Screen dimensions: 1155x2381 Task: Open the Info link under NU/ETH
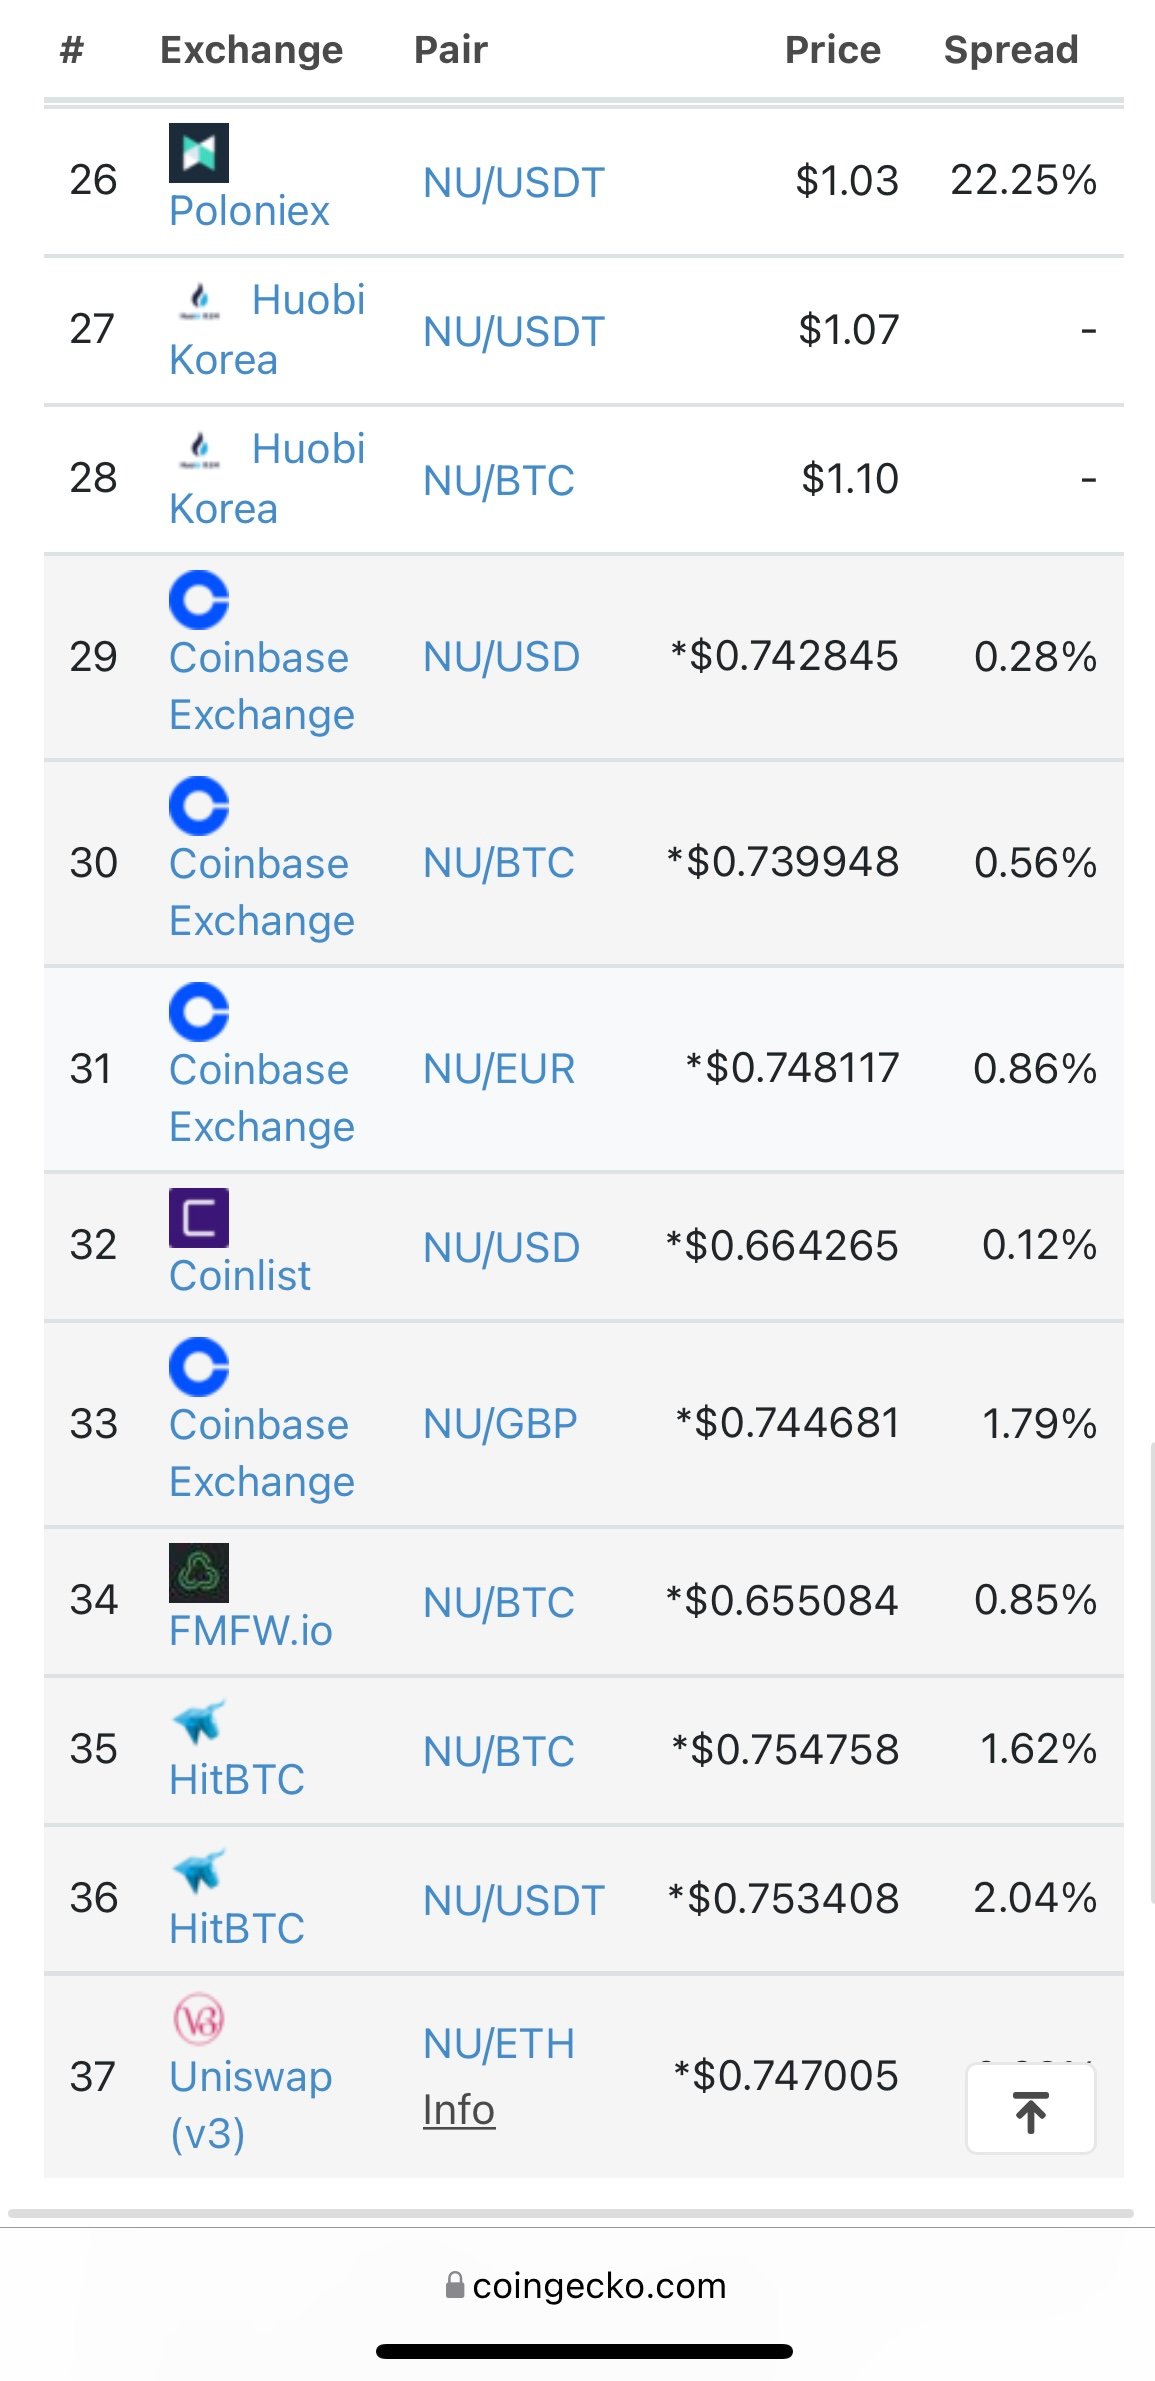(x=459, y=2110)
